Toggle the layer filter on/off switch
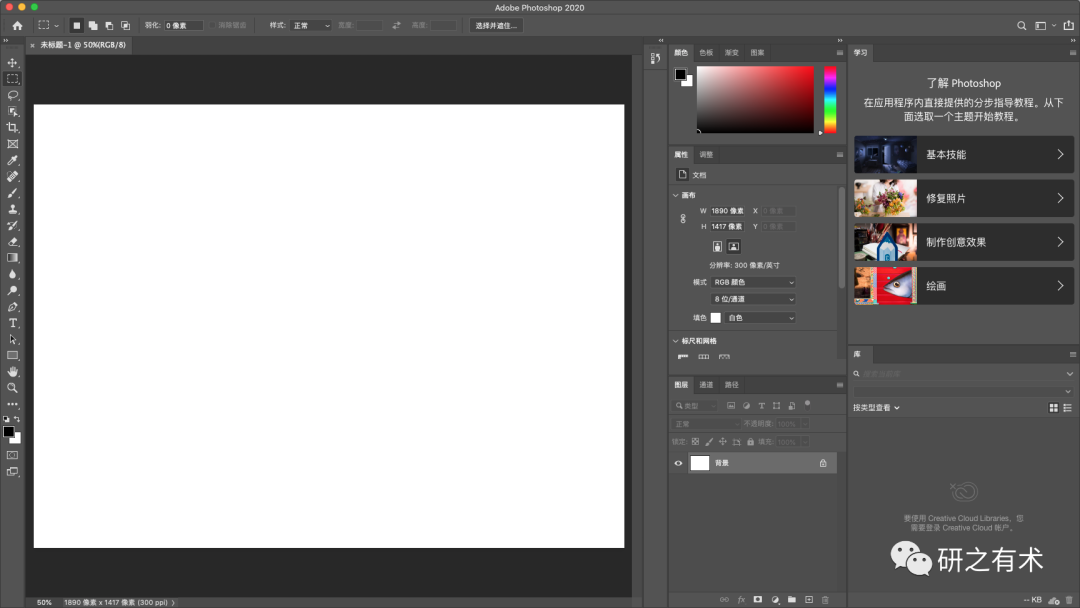The width and height of the screenshot is (1080, 608). [x=807, y=405]
